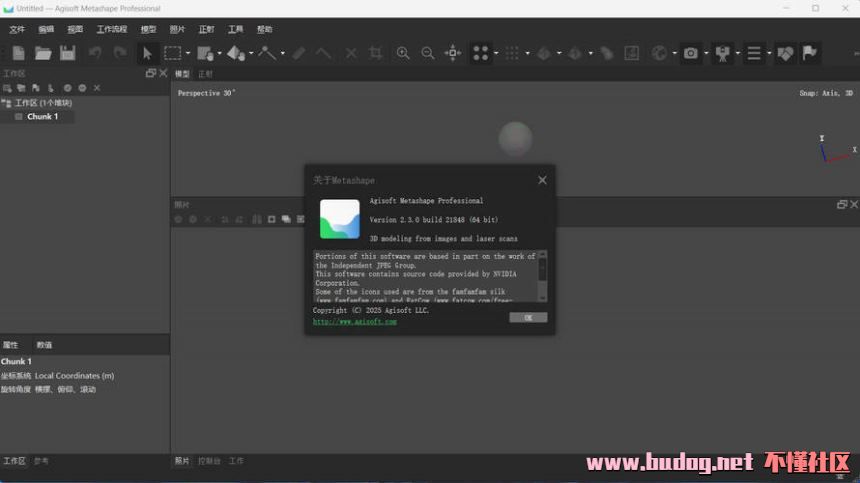The image size is (860, 483).
Task: Click the Zoom In magnifier icon
Action: (403, 53)
